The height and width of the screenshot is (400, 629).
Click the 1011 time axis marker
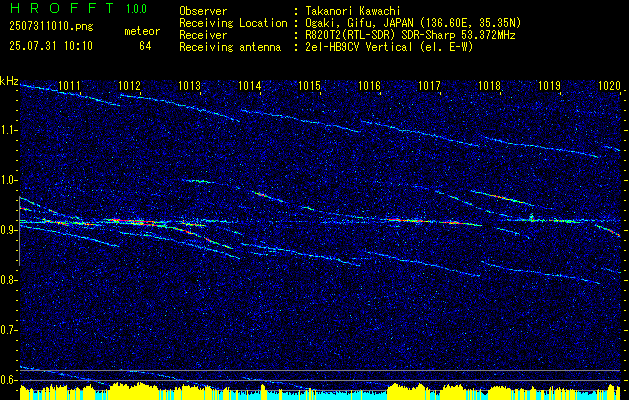tap(69, 85)
